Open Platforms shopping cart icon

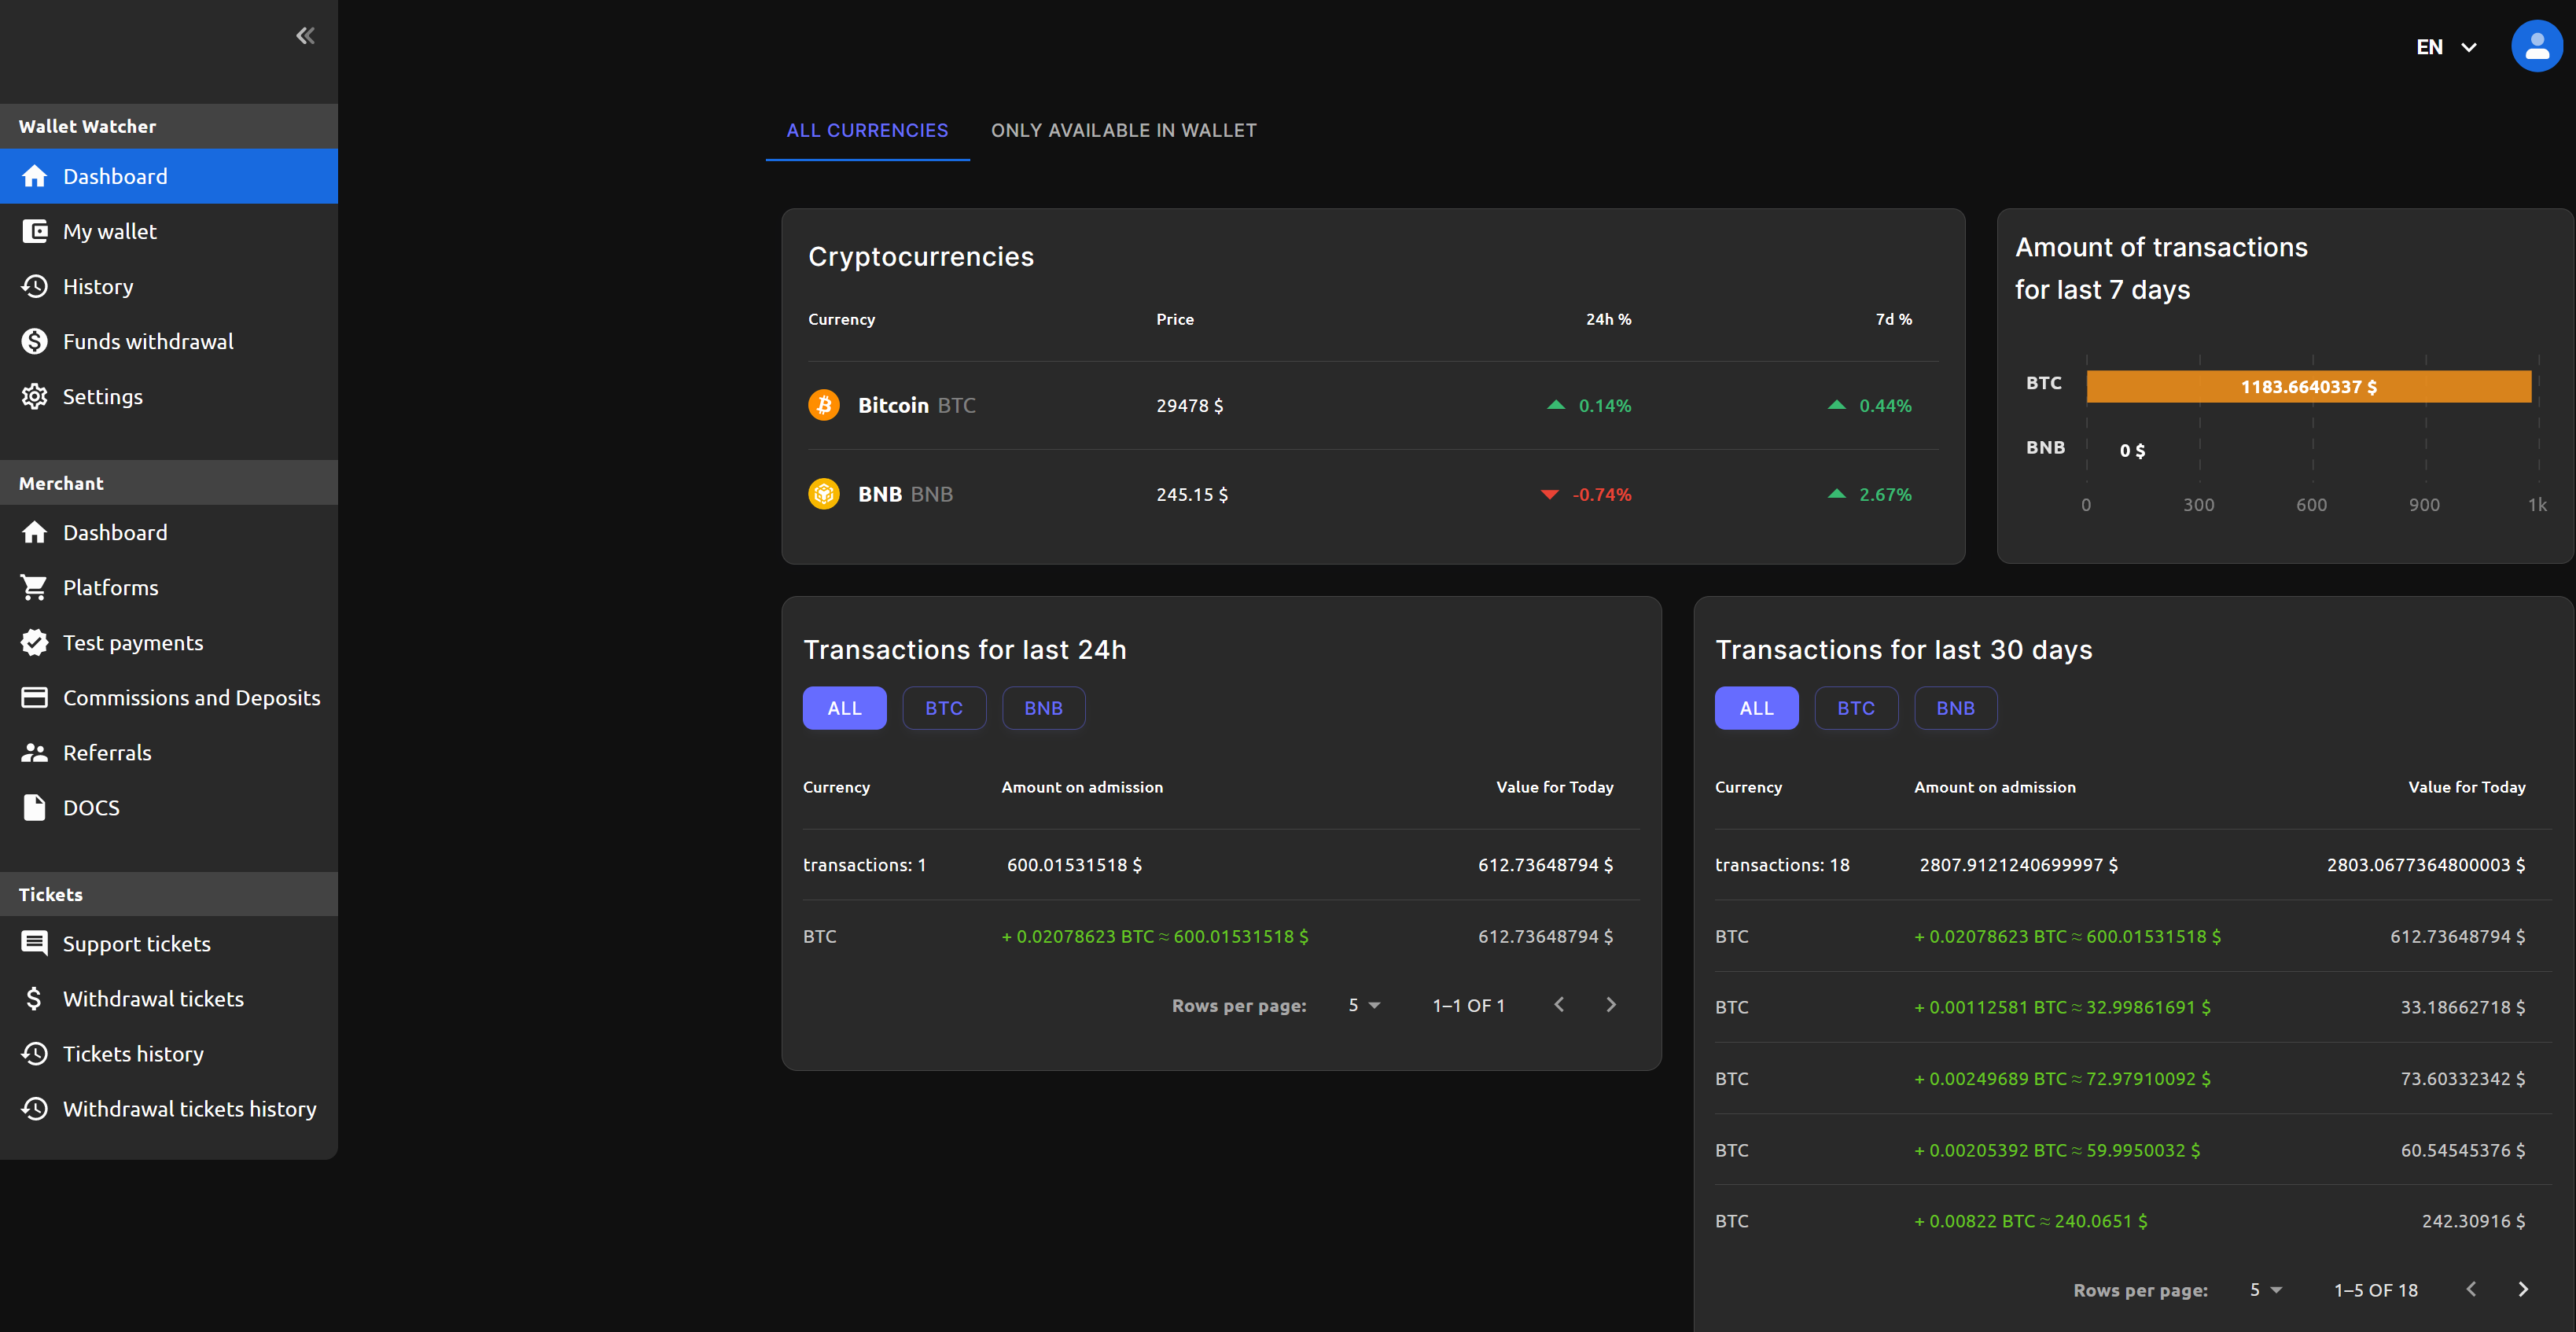click(x=35, y=587)
